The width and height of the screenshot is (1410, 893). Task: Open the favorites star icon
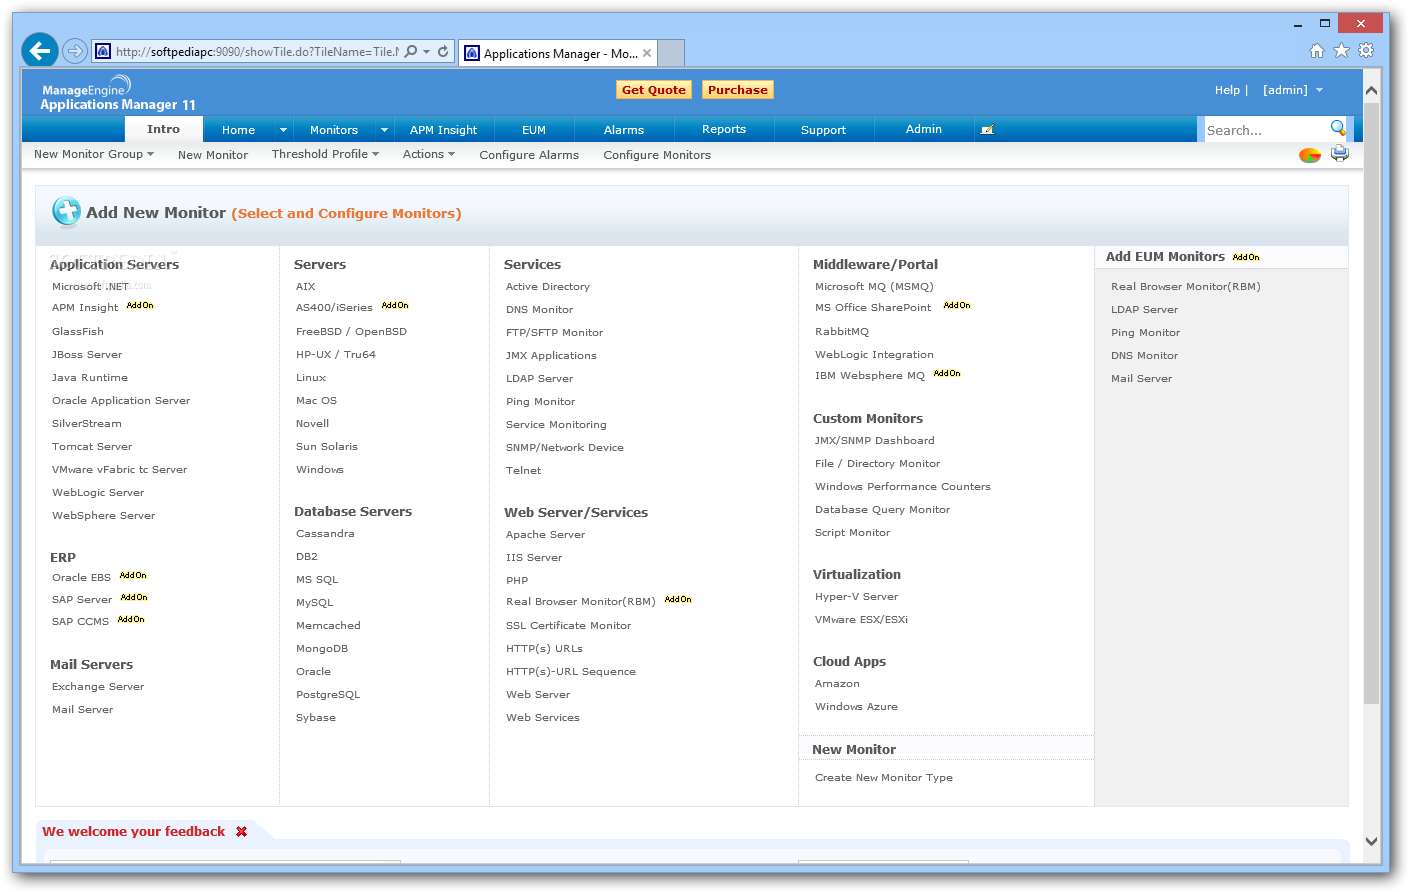pos(1341,51)
